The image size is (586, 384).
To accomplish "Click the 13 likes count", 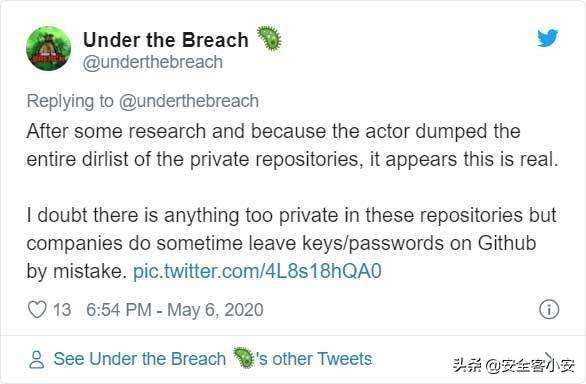I will point(62,310).
